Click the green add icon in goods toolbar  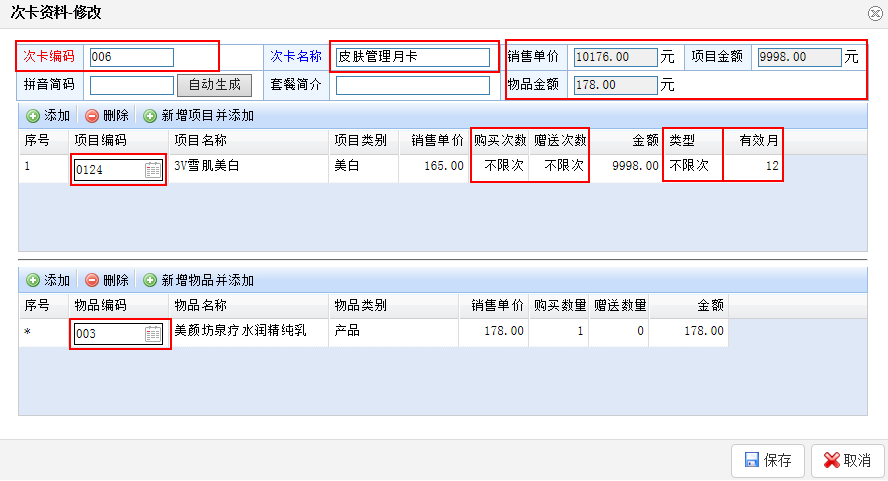pyautogui.click(x=32, y=280)
